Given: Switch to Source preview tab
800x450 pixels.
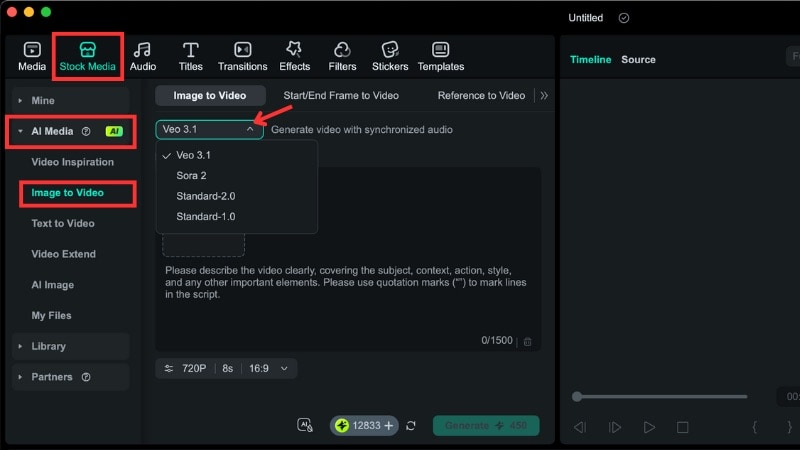Looking at the screenshot, I should (638, 60).
